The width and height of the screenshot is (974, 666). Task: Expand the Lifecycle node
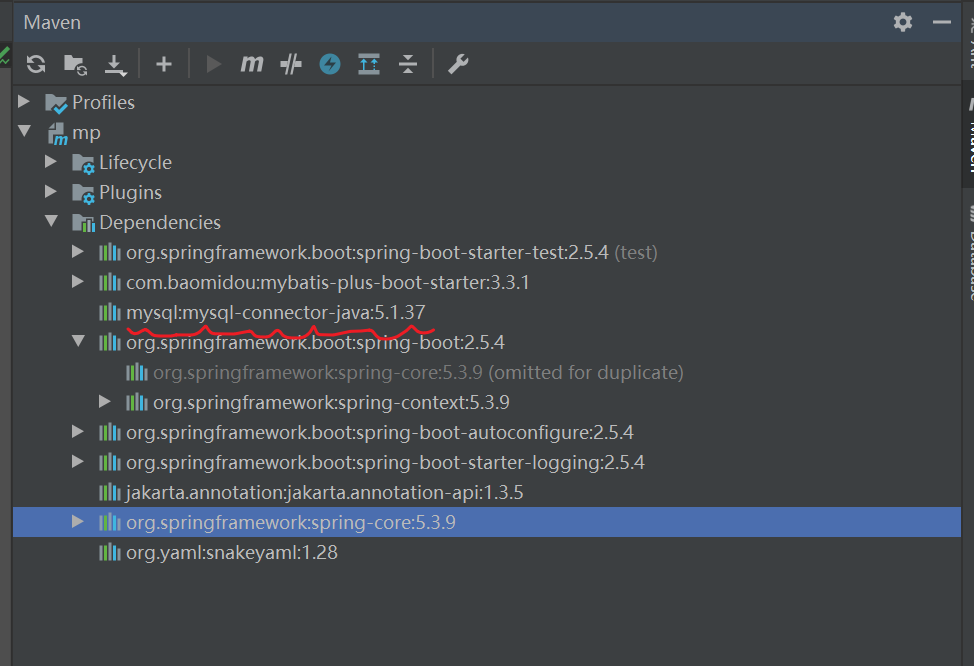point(51,162)
